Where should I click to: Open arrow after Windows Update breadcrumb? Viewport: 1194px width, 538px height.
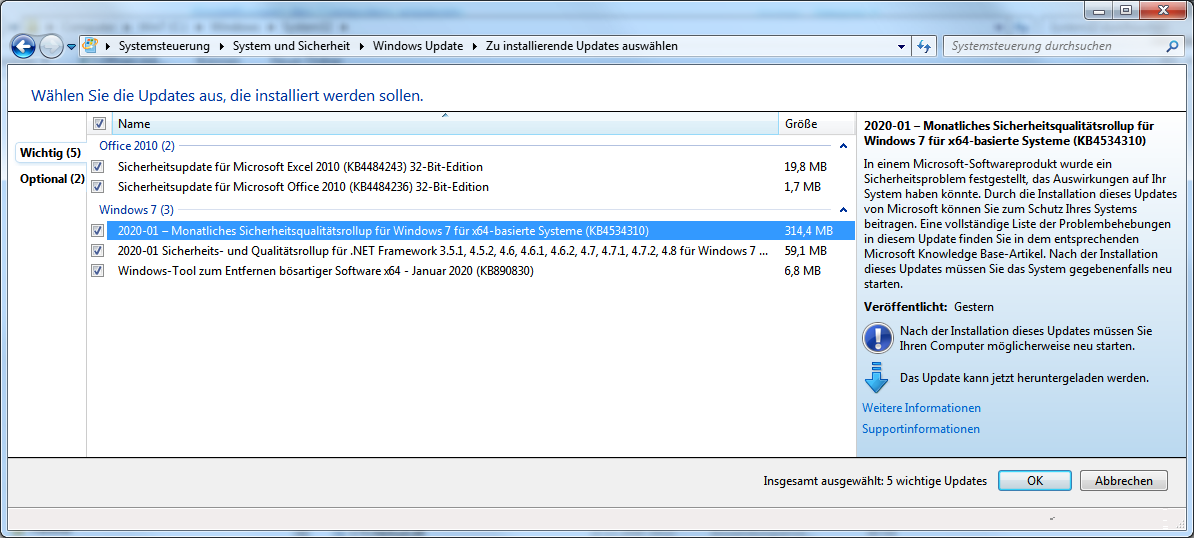pyautogui.click(x=474, y=46)
